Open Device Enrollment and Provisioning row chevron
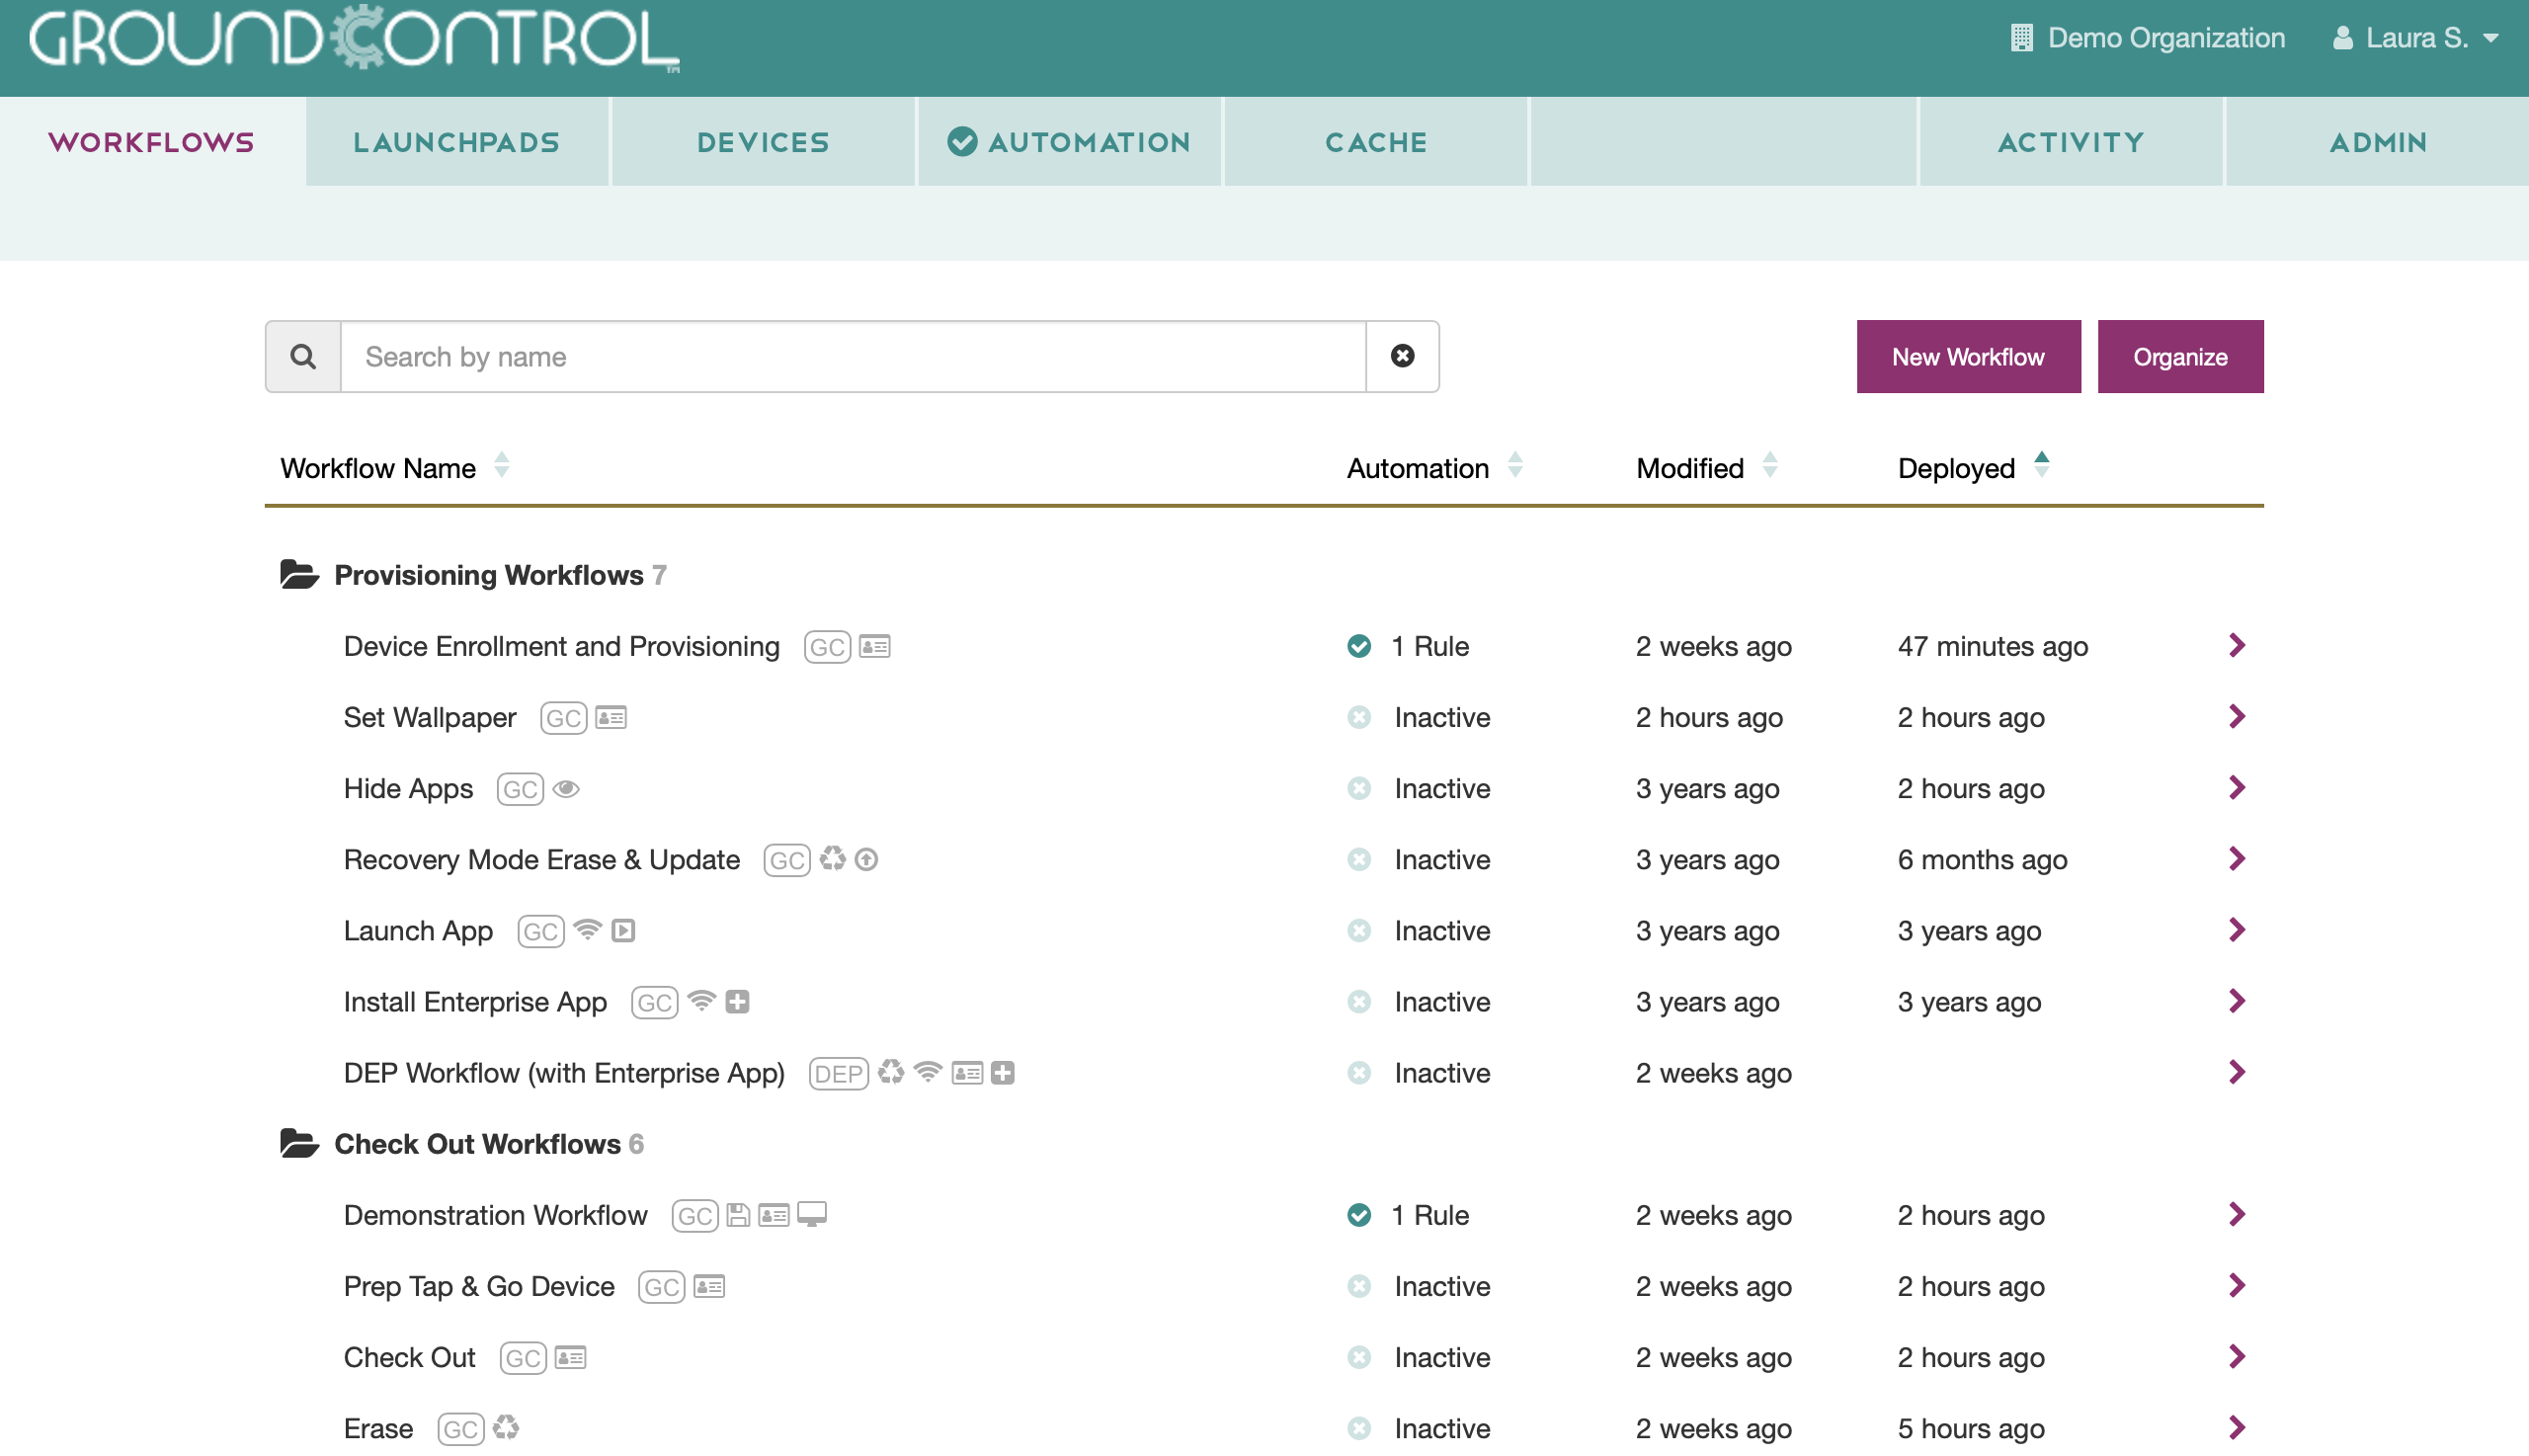Image resolution: width=2529 pixels, height=1456 pixels. (x=2237, y=646)
